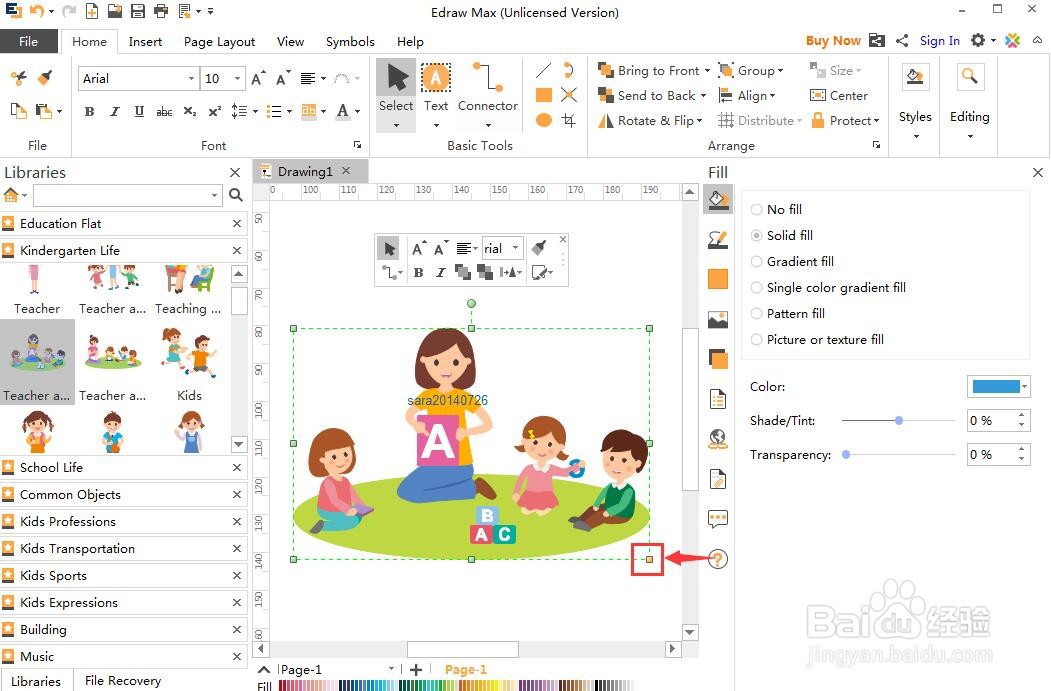Open the Fill paint bucket panel icon
The height and width of the screenshot is (691, 1051).
pyautogui.click(x=718, y=200)
